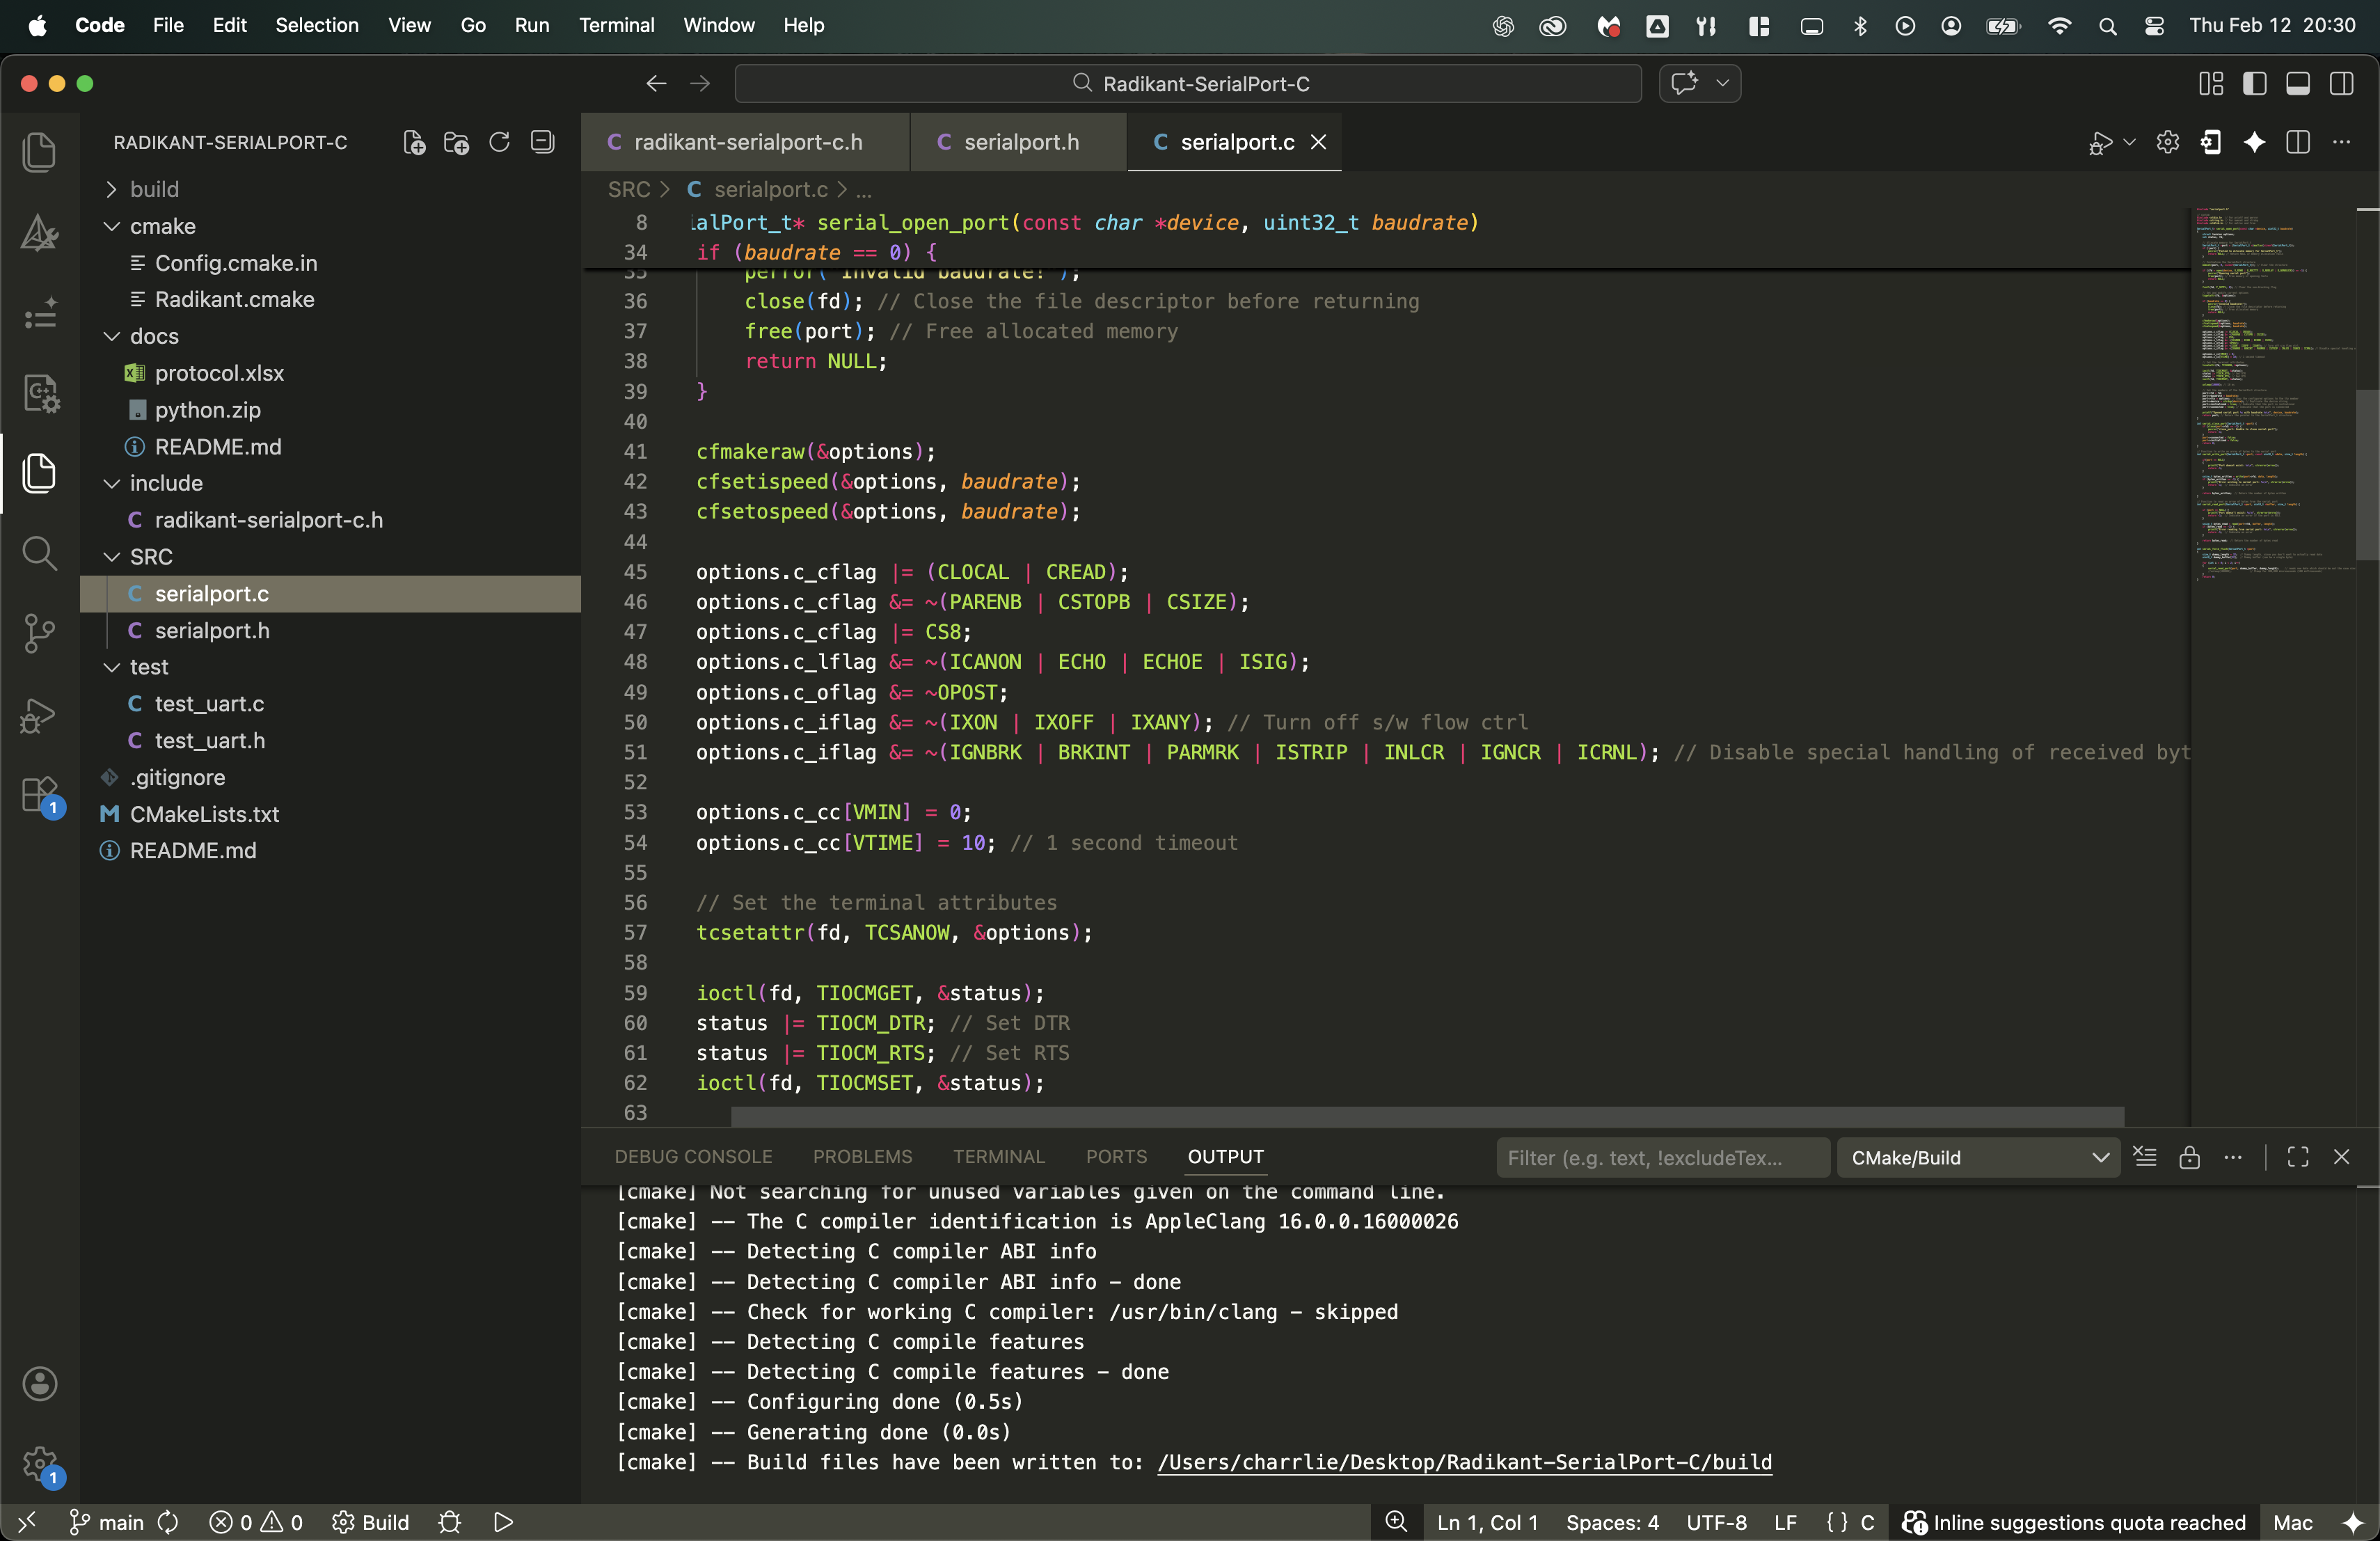The height and width of the screenshot is (1541, 2380).
Task: Open the Source Control view in activity bar
Action: pyautogui.click(x=39, y=632)
